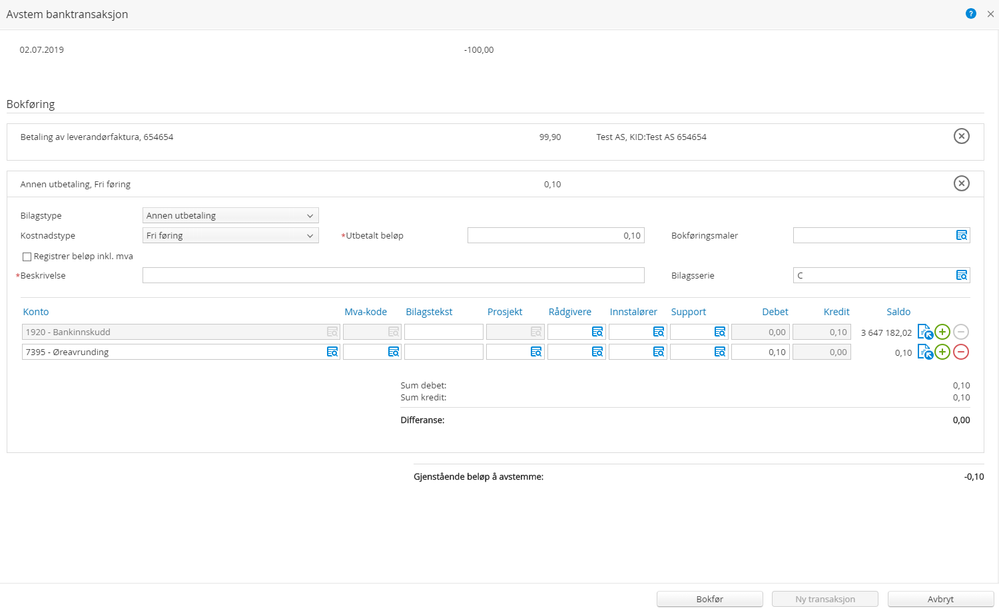Add a row after 7395 Øreavrunding line
999x613 pixels.
point(942,352)
